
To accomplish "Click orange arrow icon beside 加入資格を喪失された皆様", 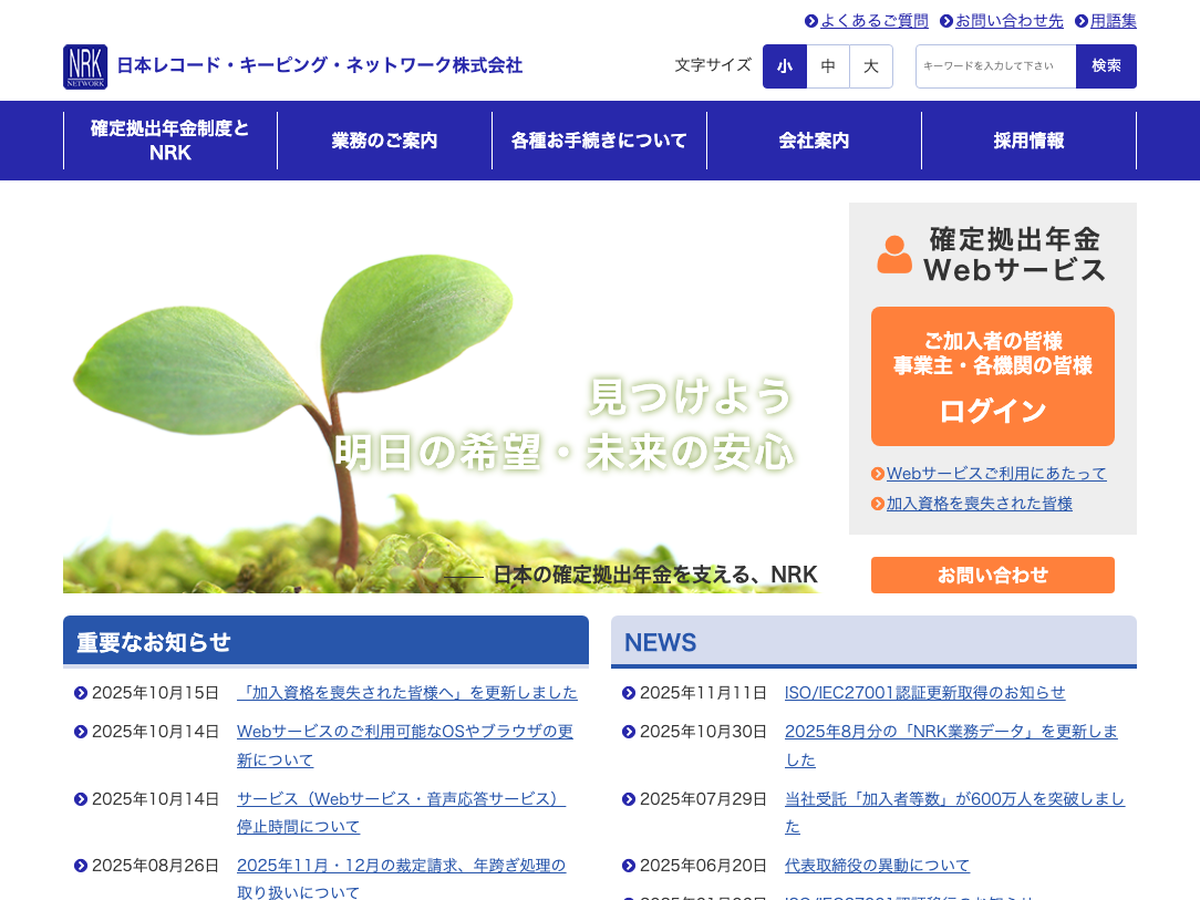I will pyautogui.click(x=878, y=504).
